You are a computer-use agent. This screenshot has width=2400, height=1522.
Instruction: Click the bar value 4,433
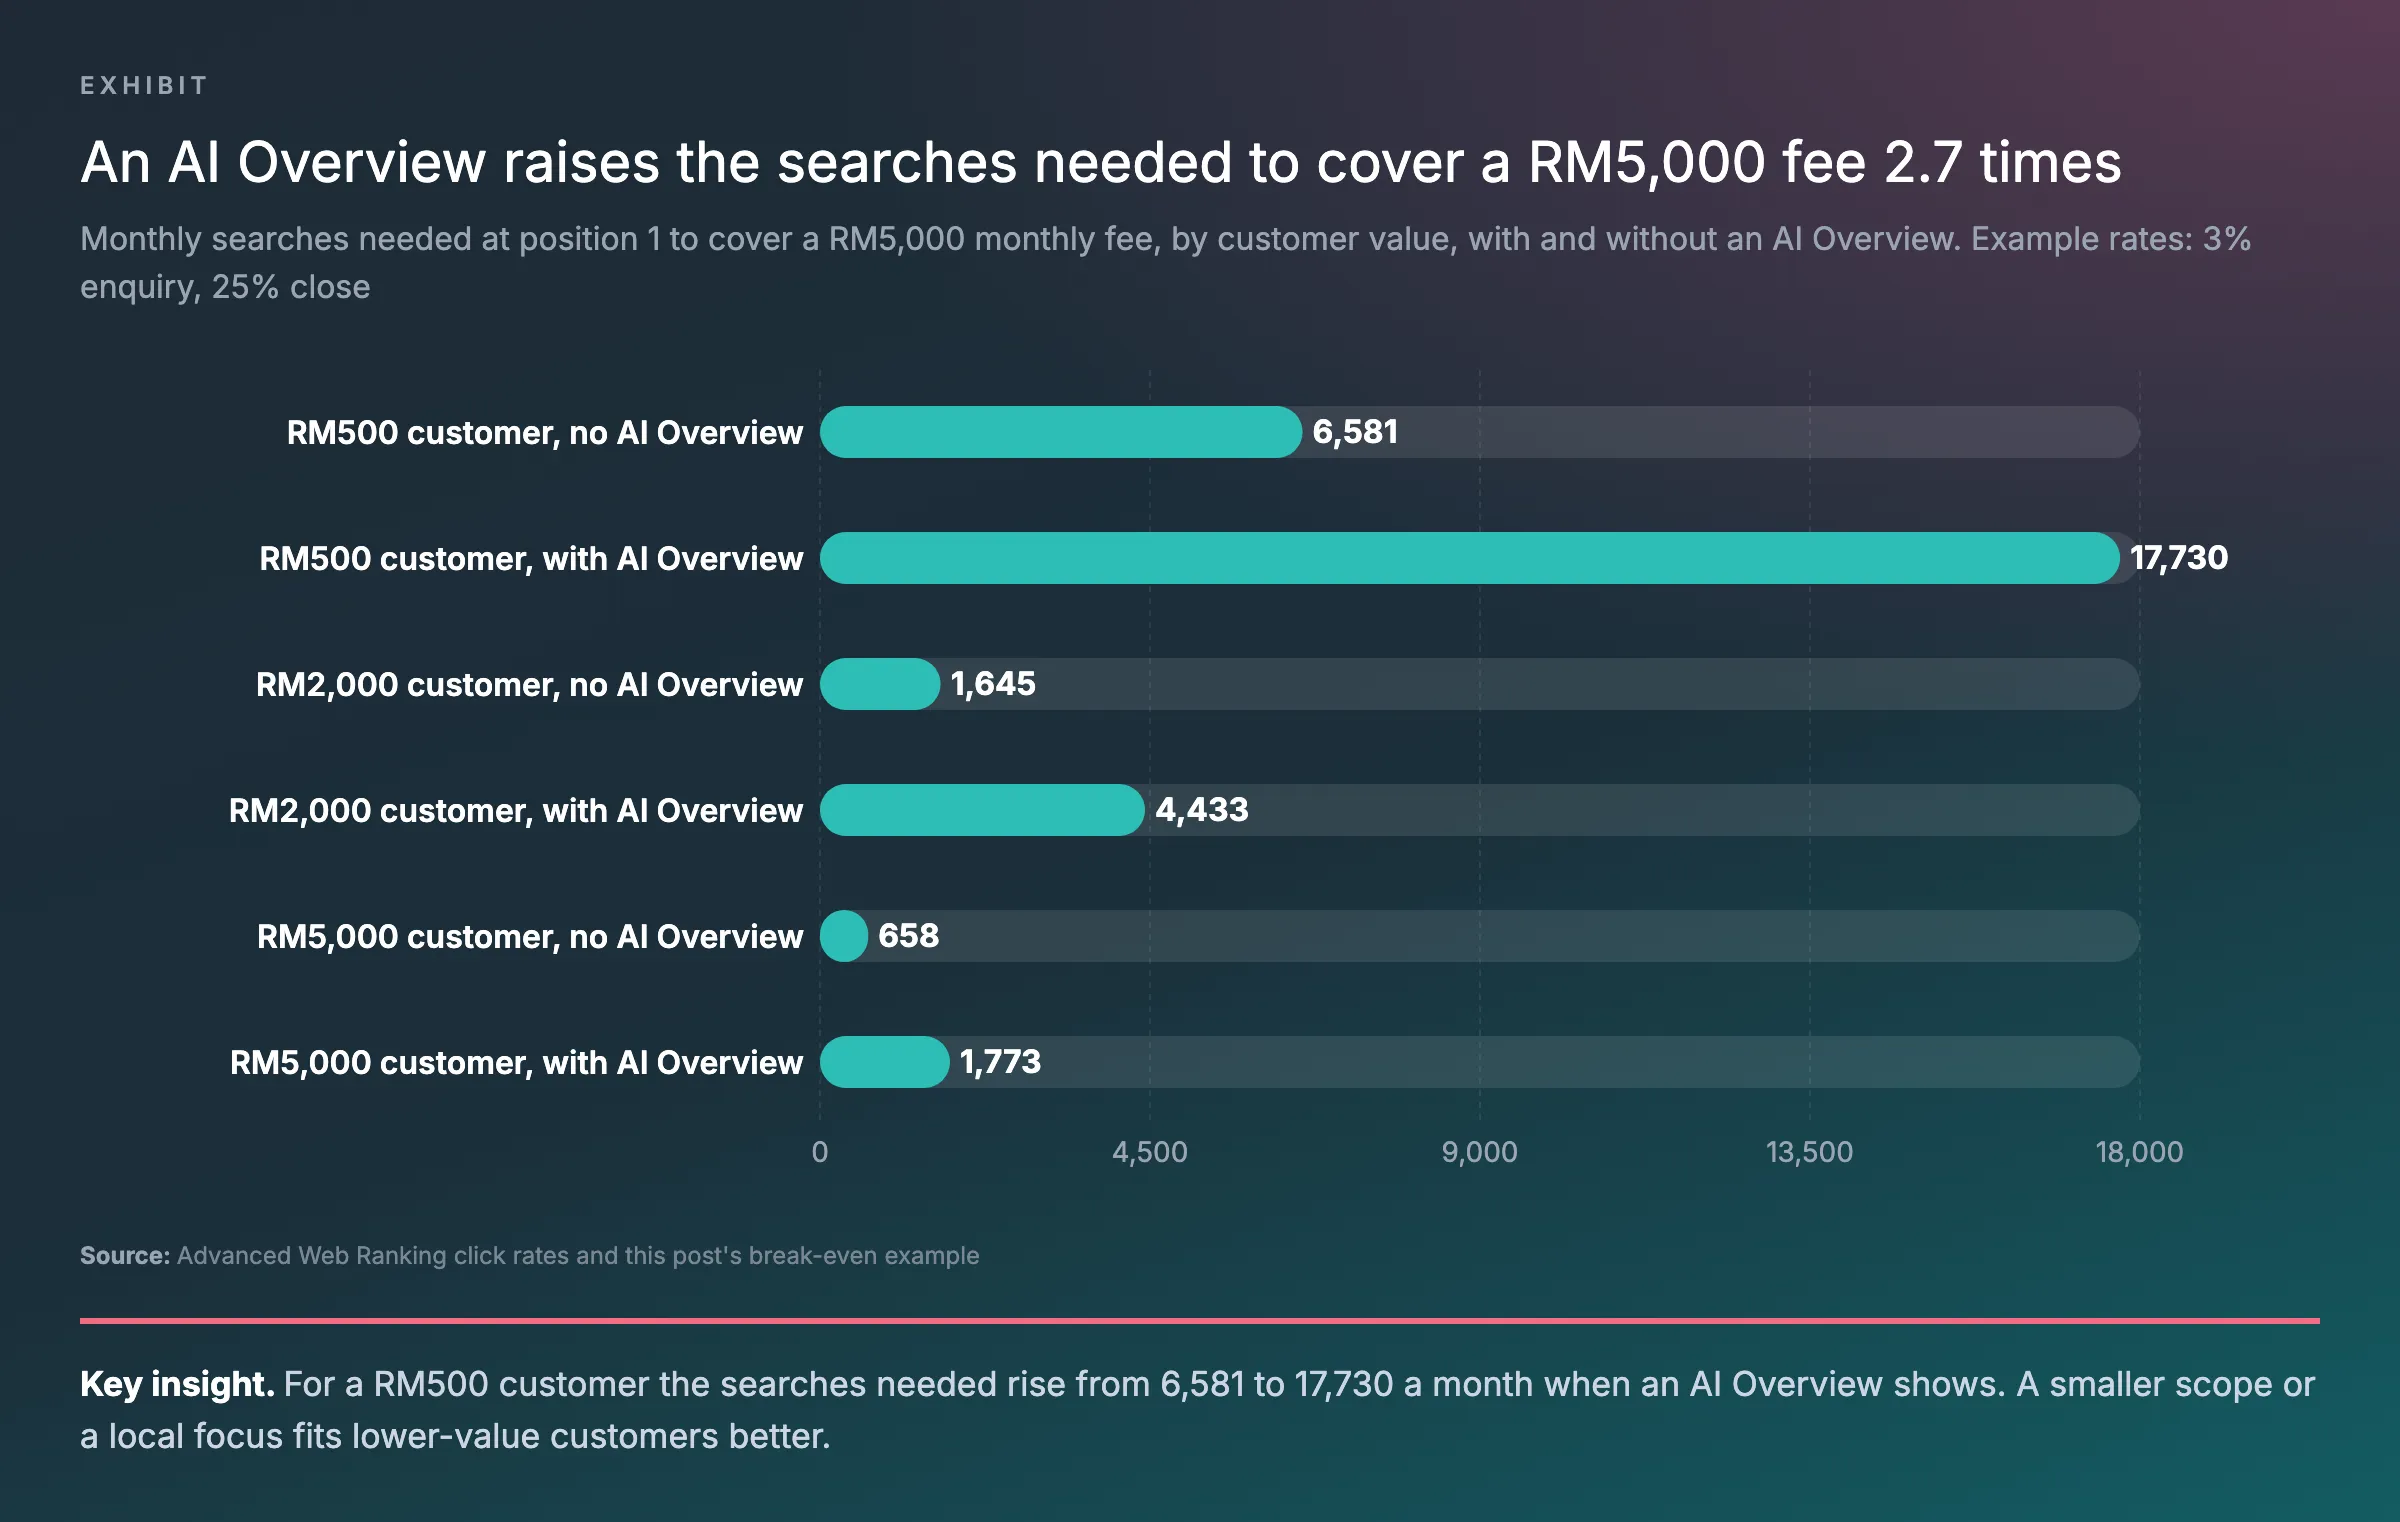[x=1202, y=810]
